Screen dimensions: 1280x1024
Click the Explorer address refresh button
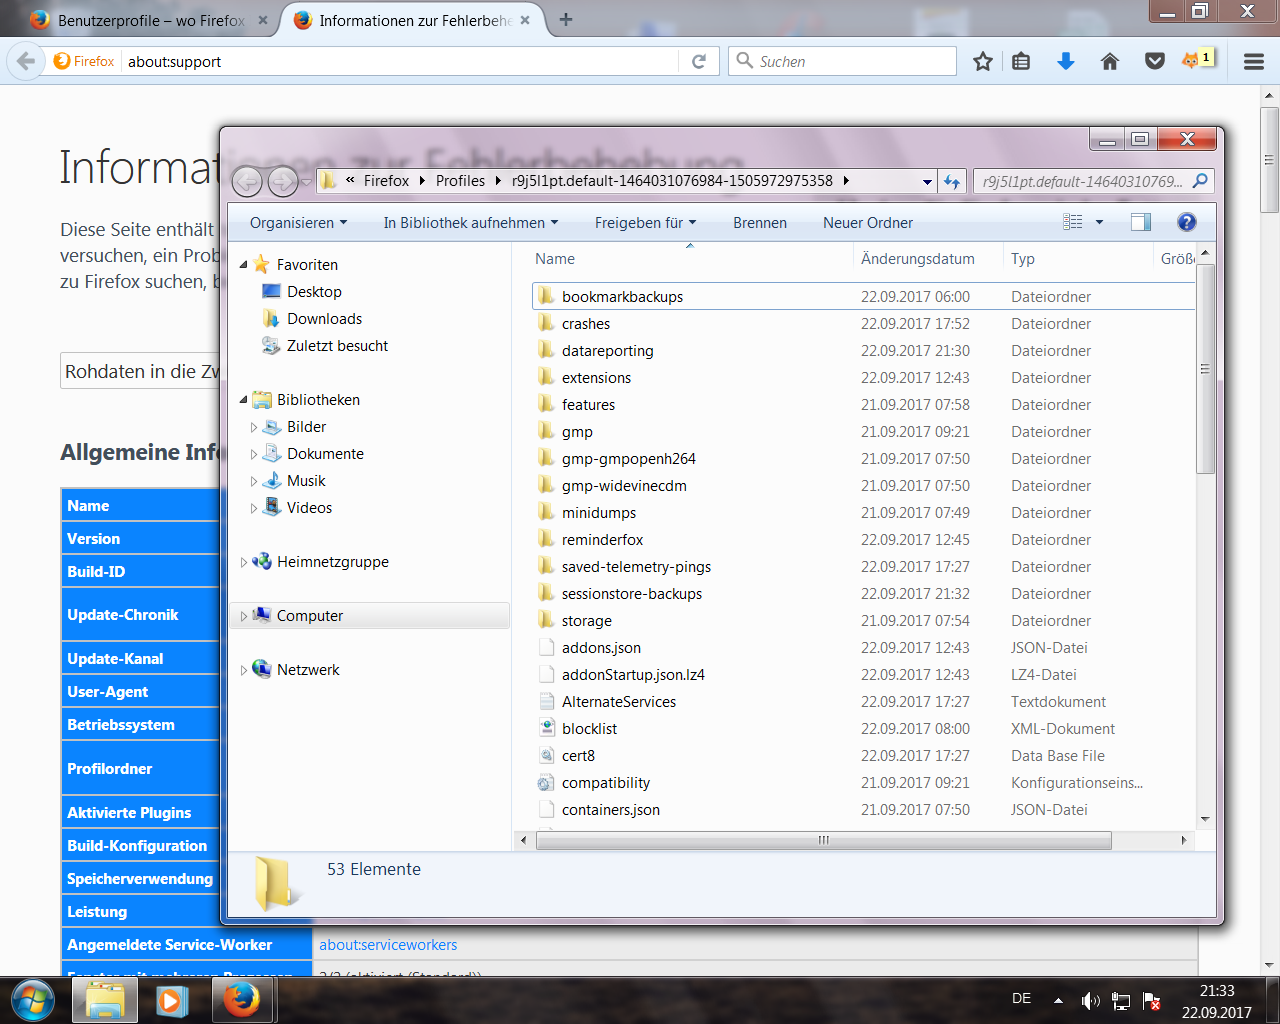coord(952,182)
